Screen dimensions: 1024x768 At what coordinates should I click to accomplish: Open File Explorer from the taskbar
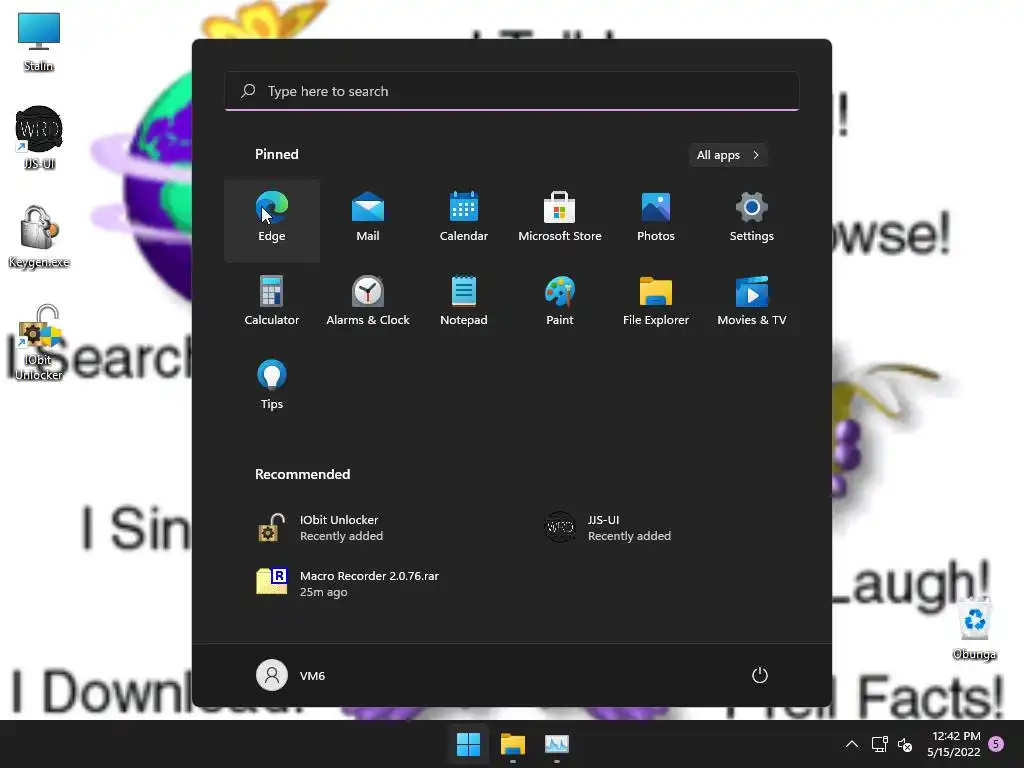(513, 744)
